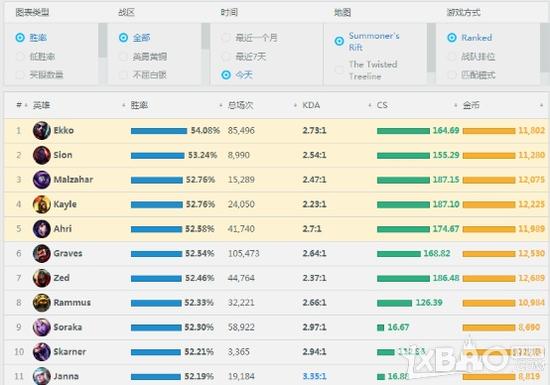Click Skarner's champion portrait
Image resolution: width=550 pixels, height=385 pixels.
click(x=42, y=351)
